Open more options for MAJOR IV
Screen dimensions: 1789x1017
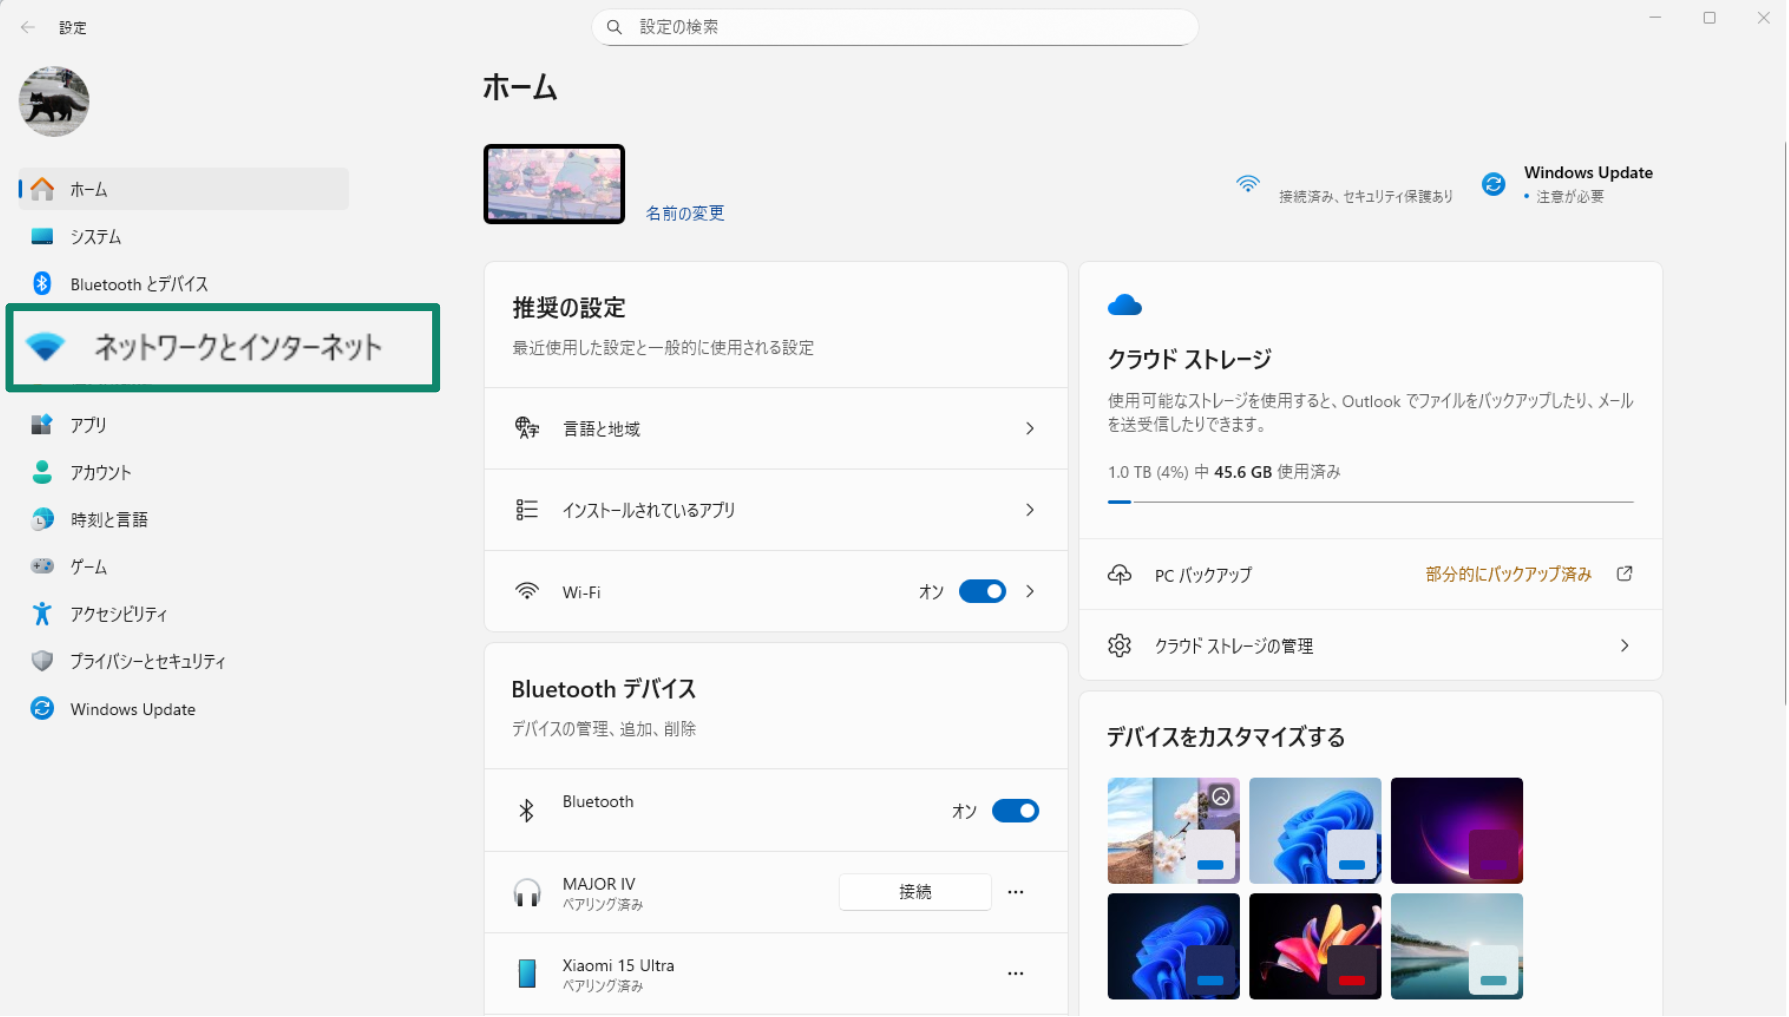coord(1015,892)
